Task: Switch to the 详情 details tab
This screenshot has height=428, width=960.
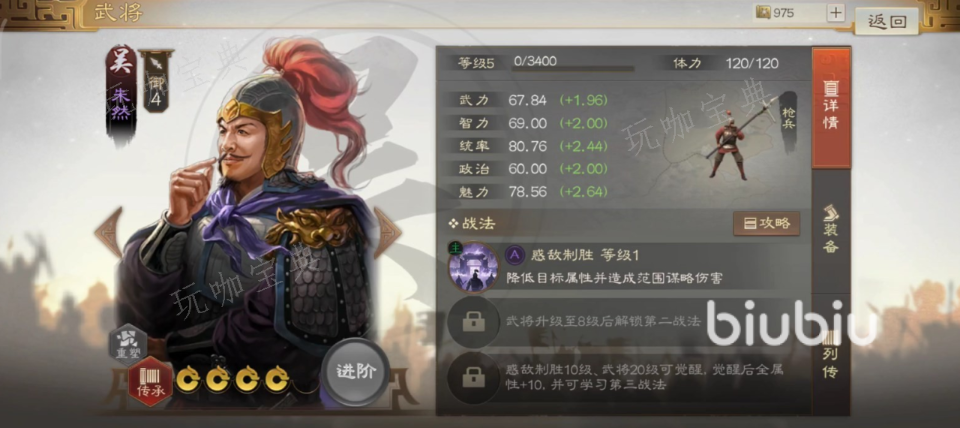Action: click(831, 109)
